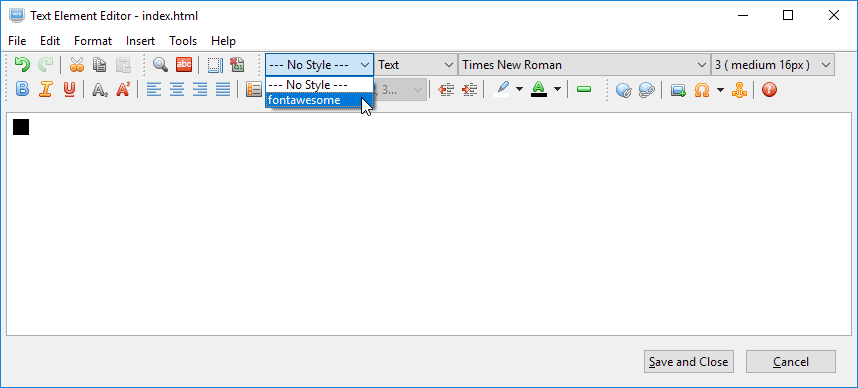858x388 pixels.
Task: Insert special character via Omega icon
Action: 702,90
